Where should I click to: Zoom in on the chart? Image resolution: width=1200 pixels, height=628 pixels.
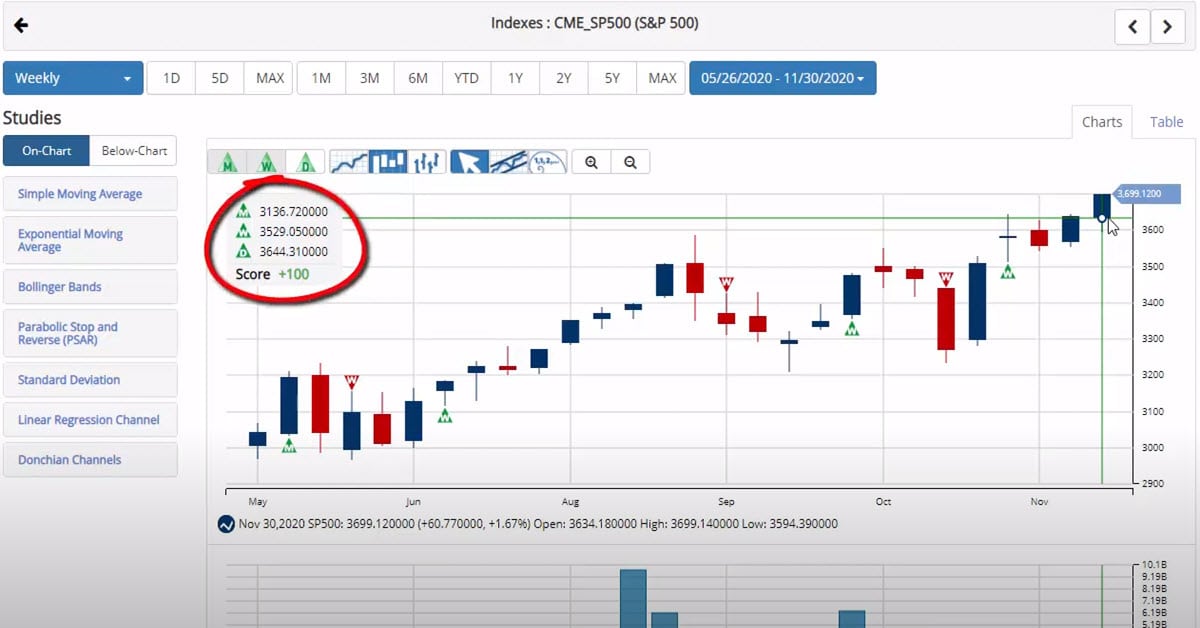tap(592, 162)
